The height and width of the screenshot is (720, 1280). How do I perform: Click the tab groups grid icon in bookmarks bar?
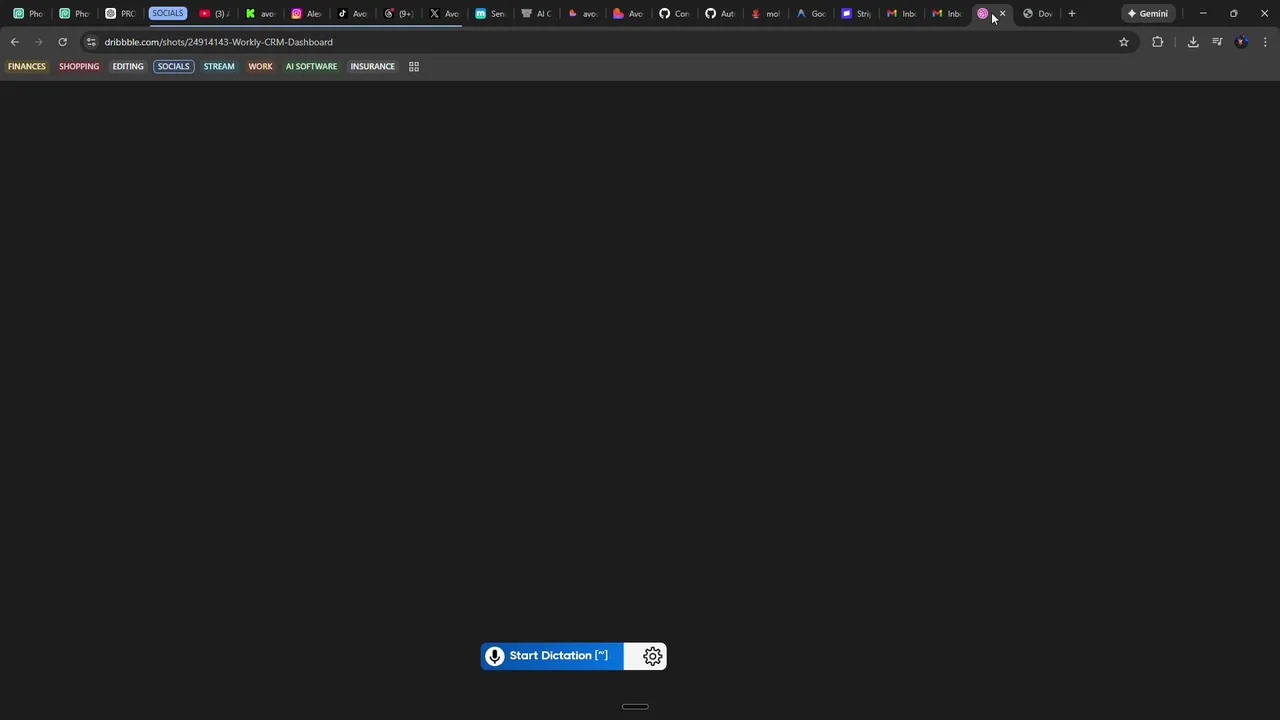click(414, 66)
